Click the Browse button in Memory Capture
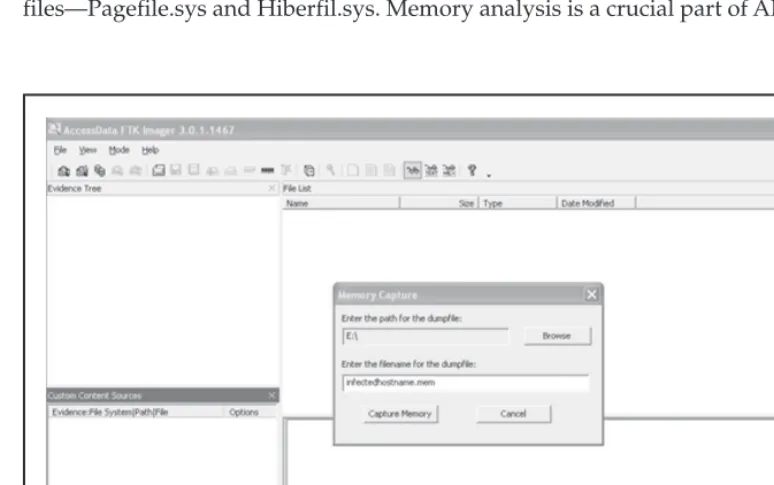This screenshot has width=774, height=485. 557,336
